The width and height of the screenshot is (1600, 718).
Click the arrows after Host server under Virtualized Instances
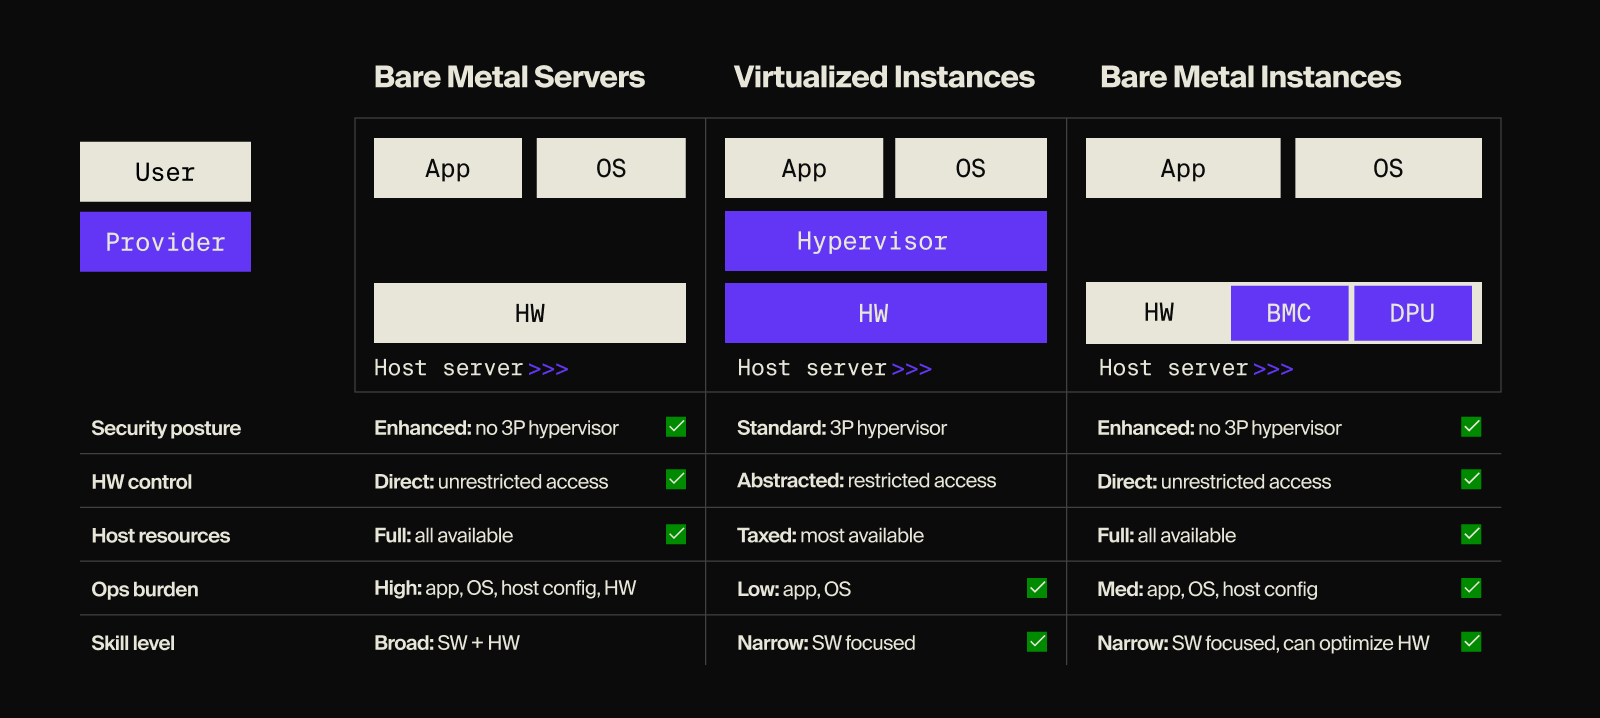pyautogui.click(x=912, y=369)
